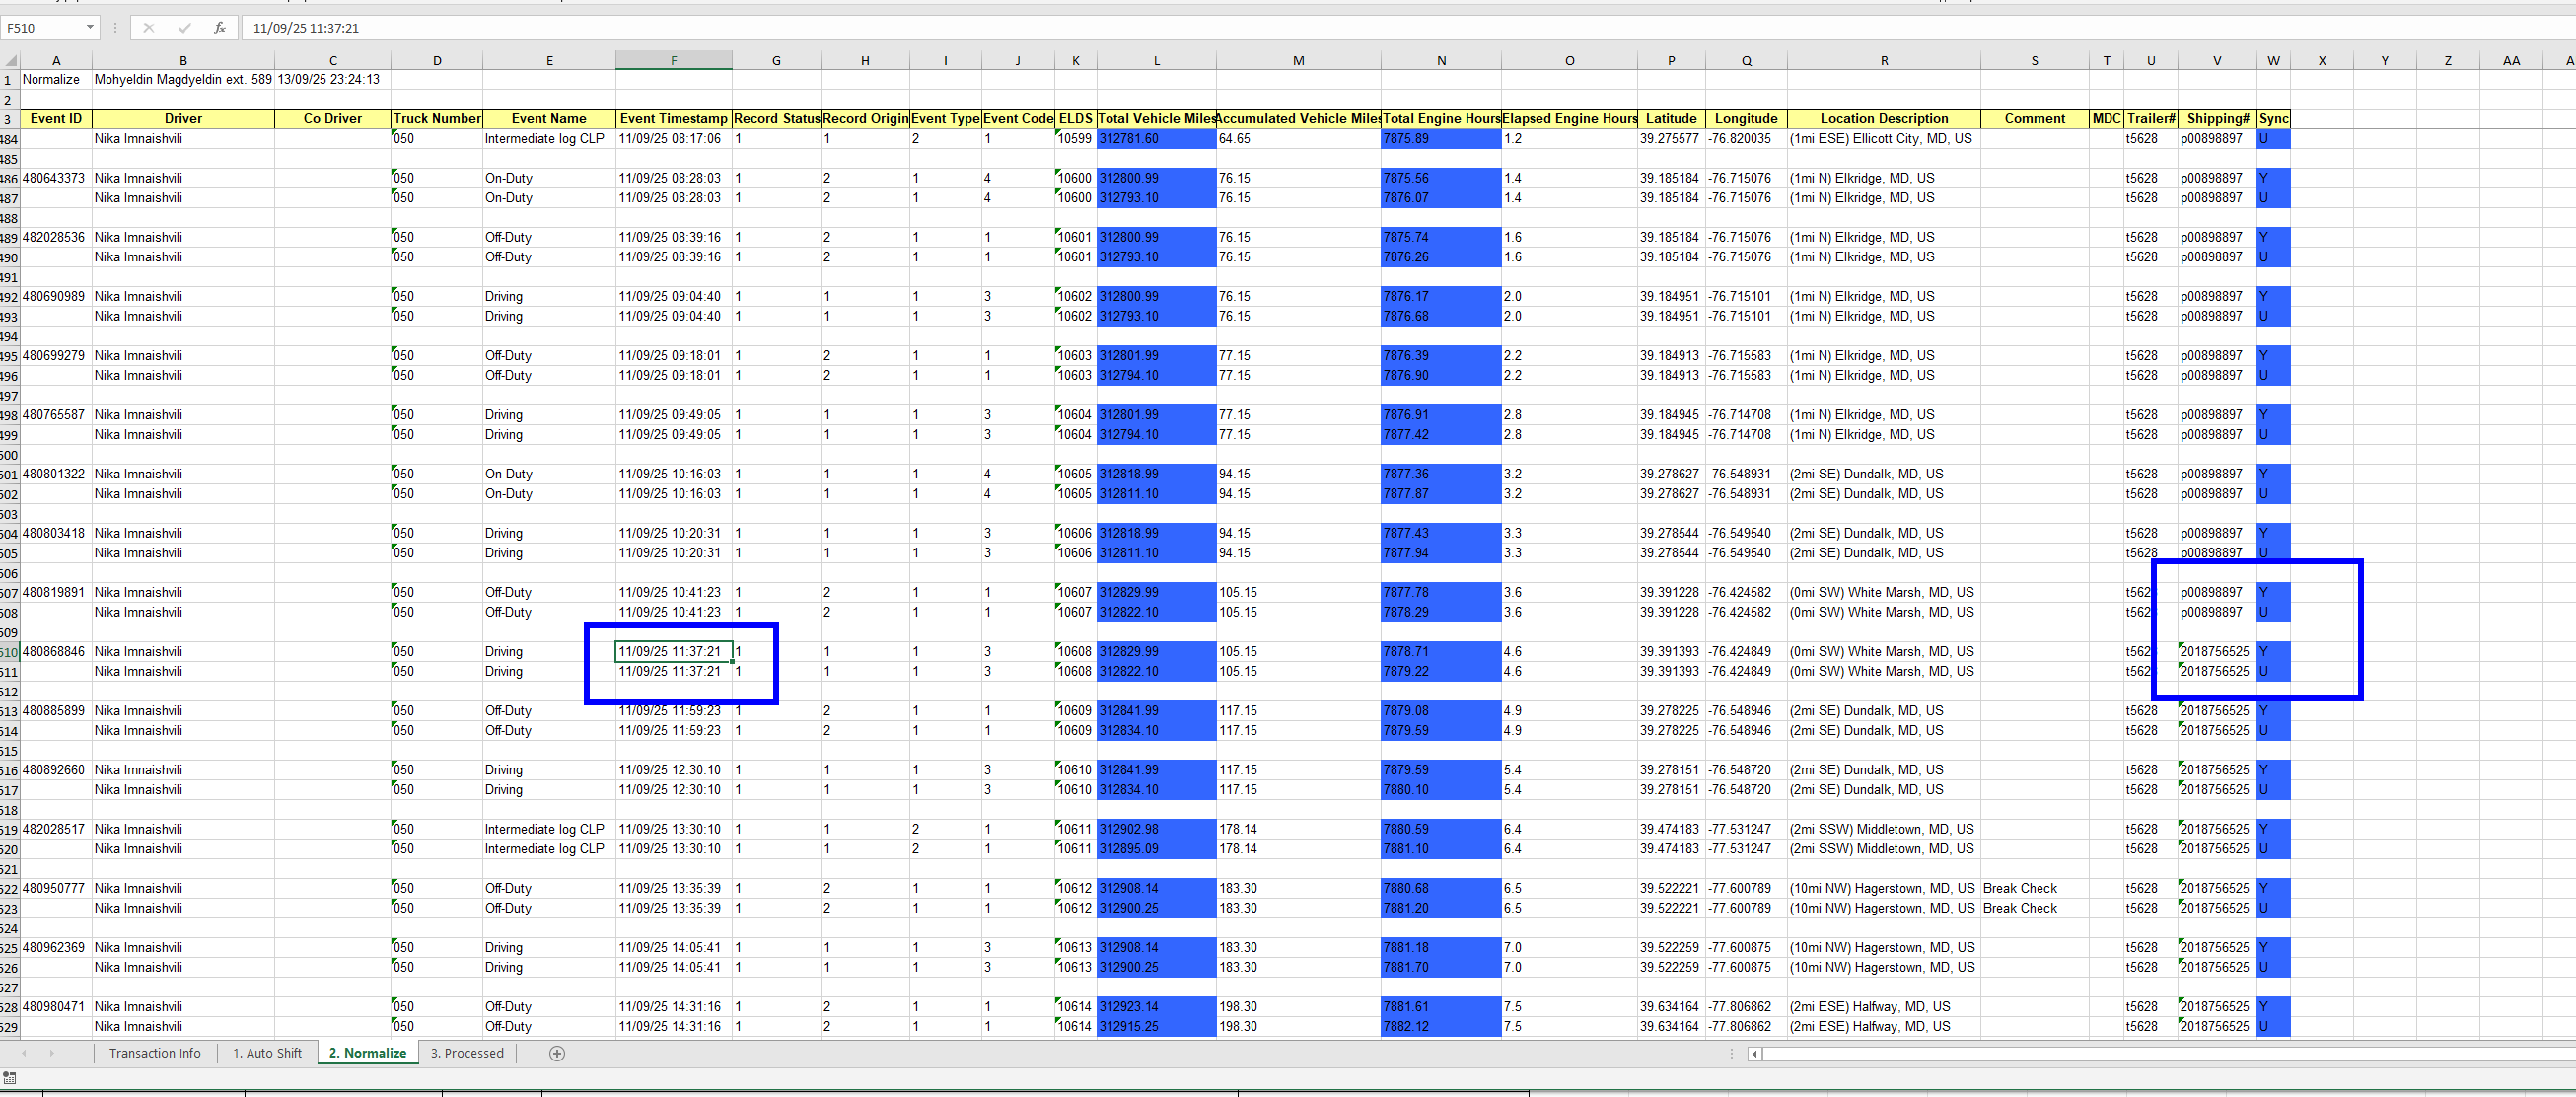Switch to the 3. Processed sheet tab
The height and width of the screenshot is (1097, 2576).
[x=467, y=1053]
